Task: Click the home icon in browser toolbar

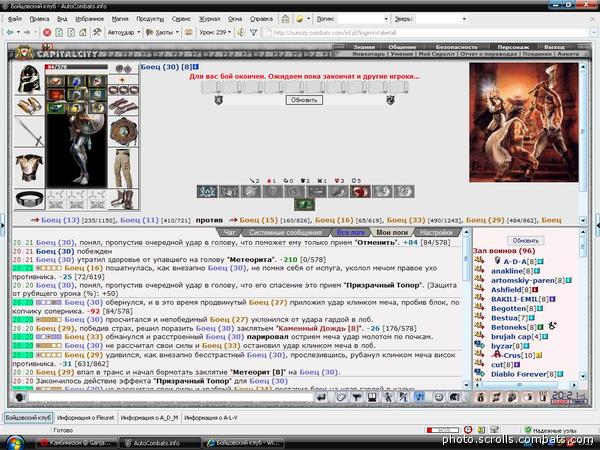Action: point(83,33)
